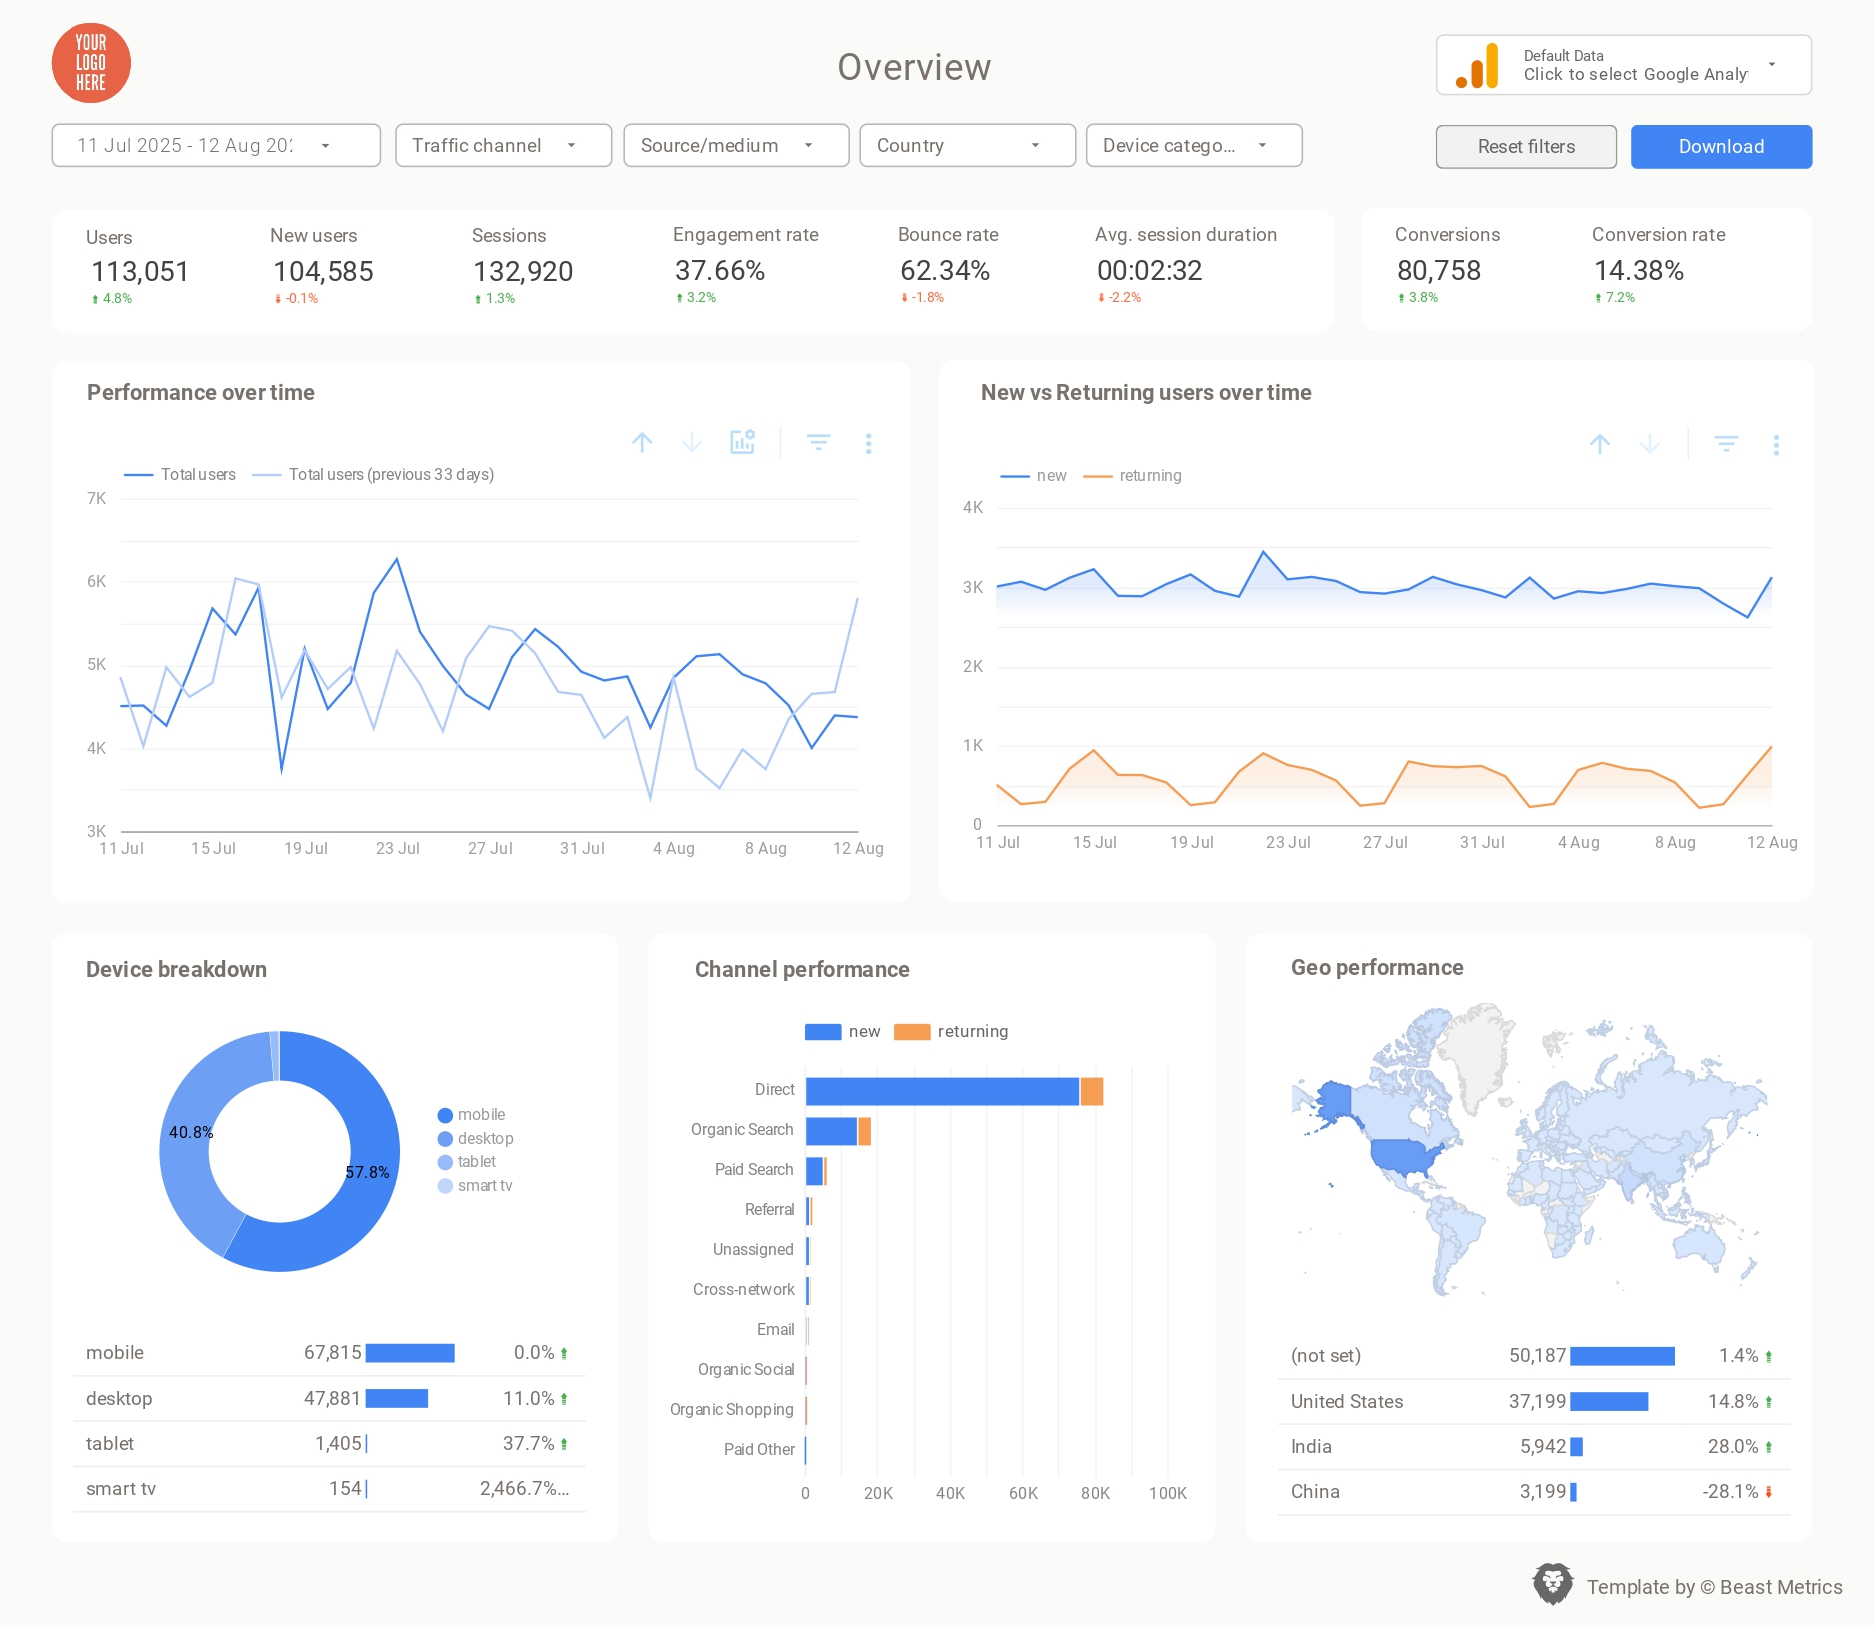Image resolution: width=1875 pixels, height=1625 pixels.
Task: Toggle new series legend in New vs Returning chart
Action: coord(1034,476)
